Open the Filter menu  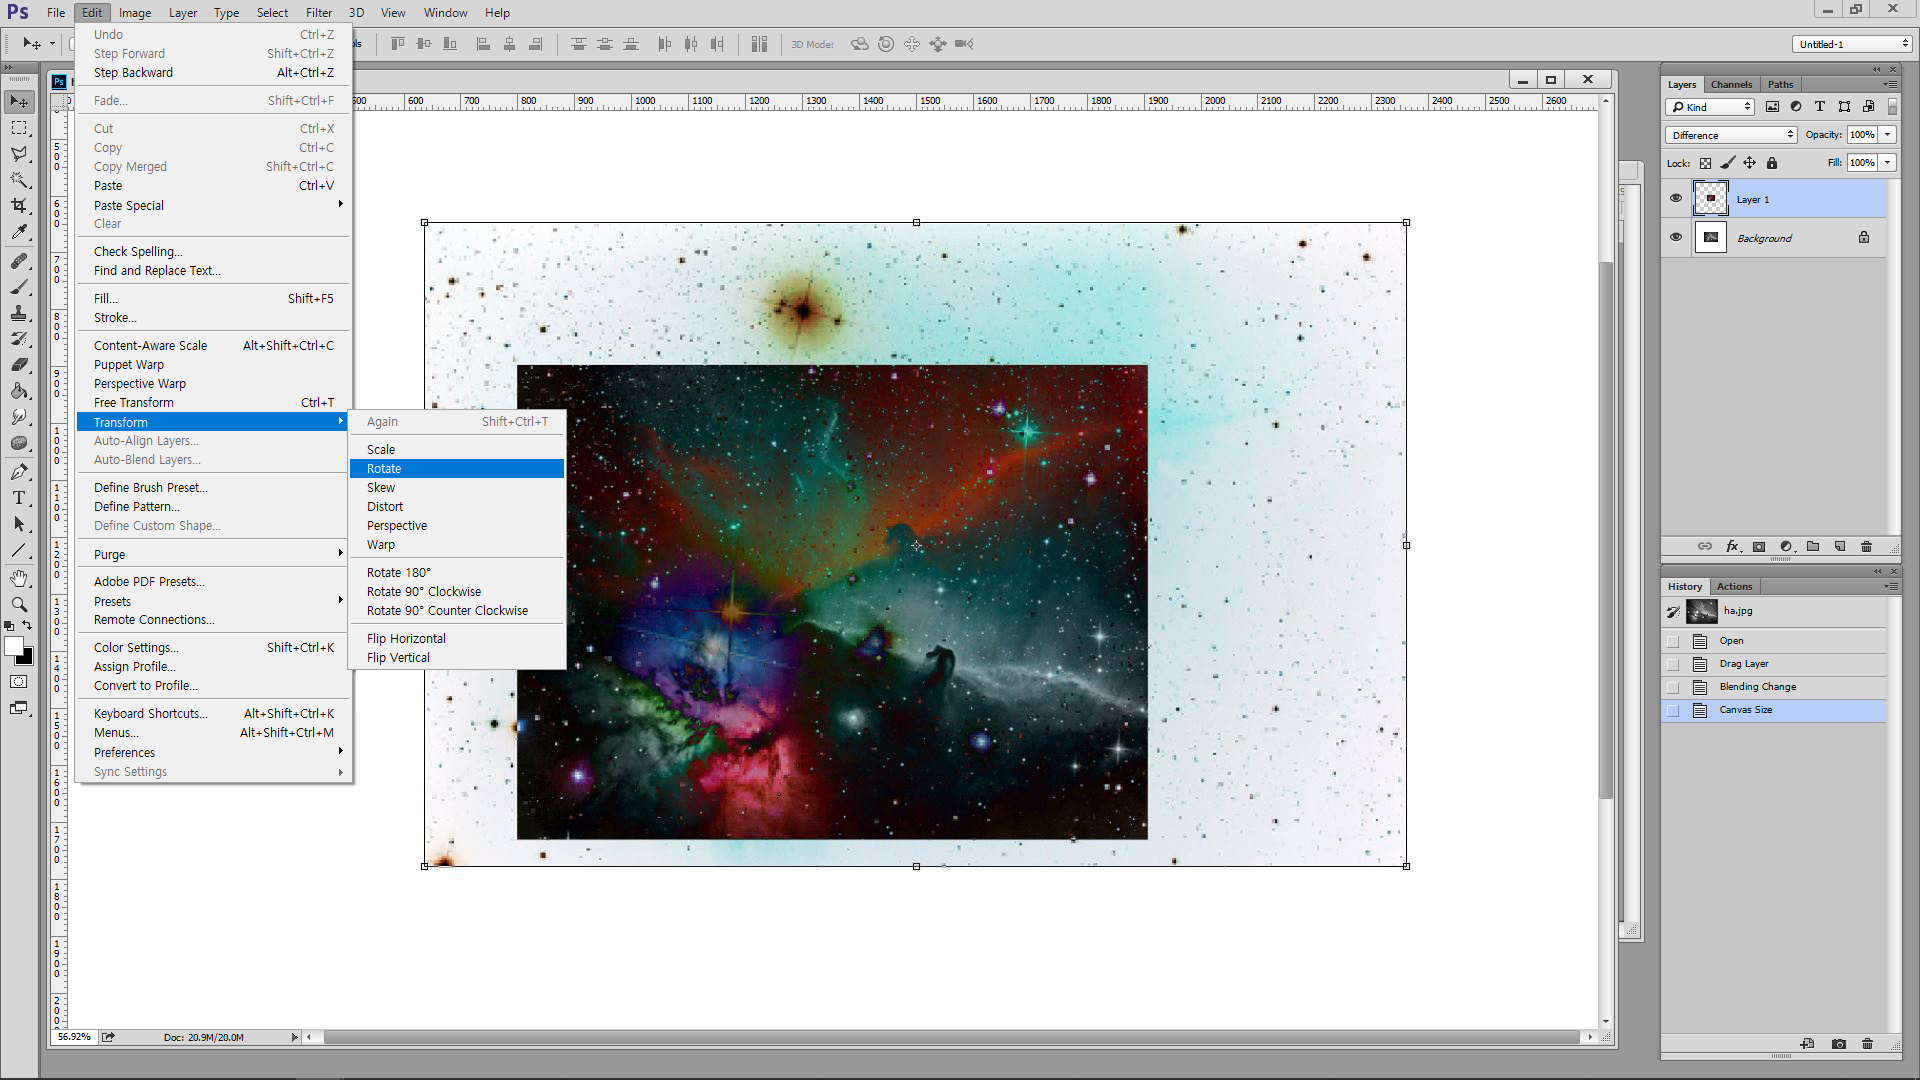click(319, 12)
